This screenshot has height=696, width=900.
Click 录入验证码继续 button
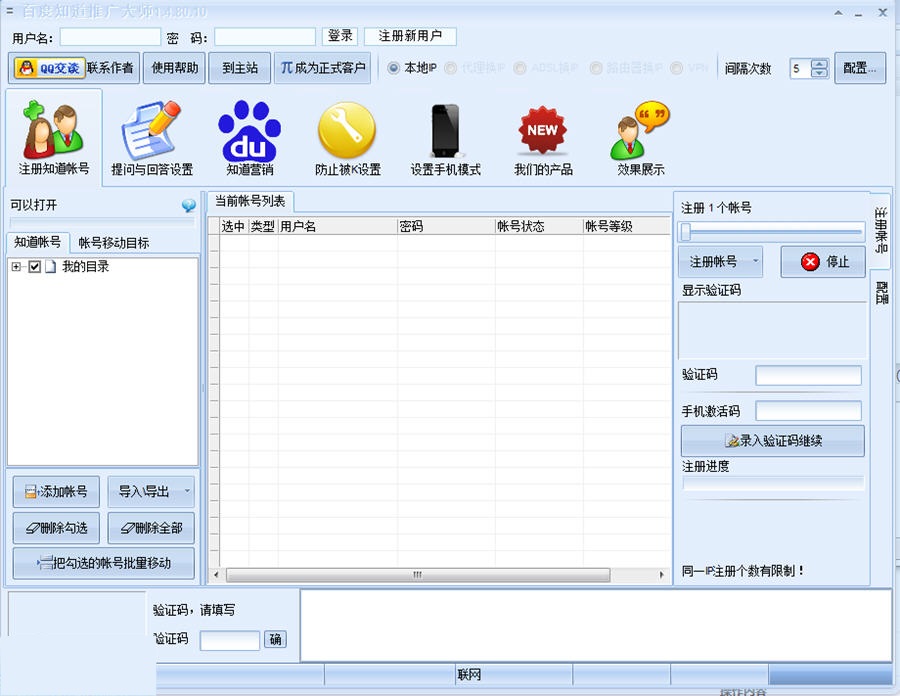click(x=772, y=440)
